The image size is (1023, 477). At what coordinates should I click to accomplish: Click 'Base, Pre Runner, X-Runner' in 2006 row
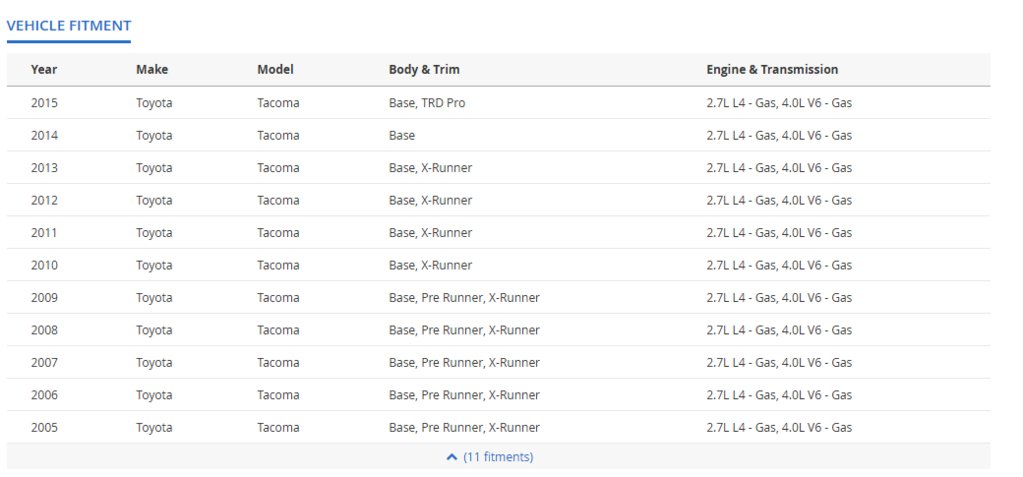[x=465, y=395]
